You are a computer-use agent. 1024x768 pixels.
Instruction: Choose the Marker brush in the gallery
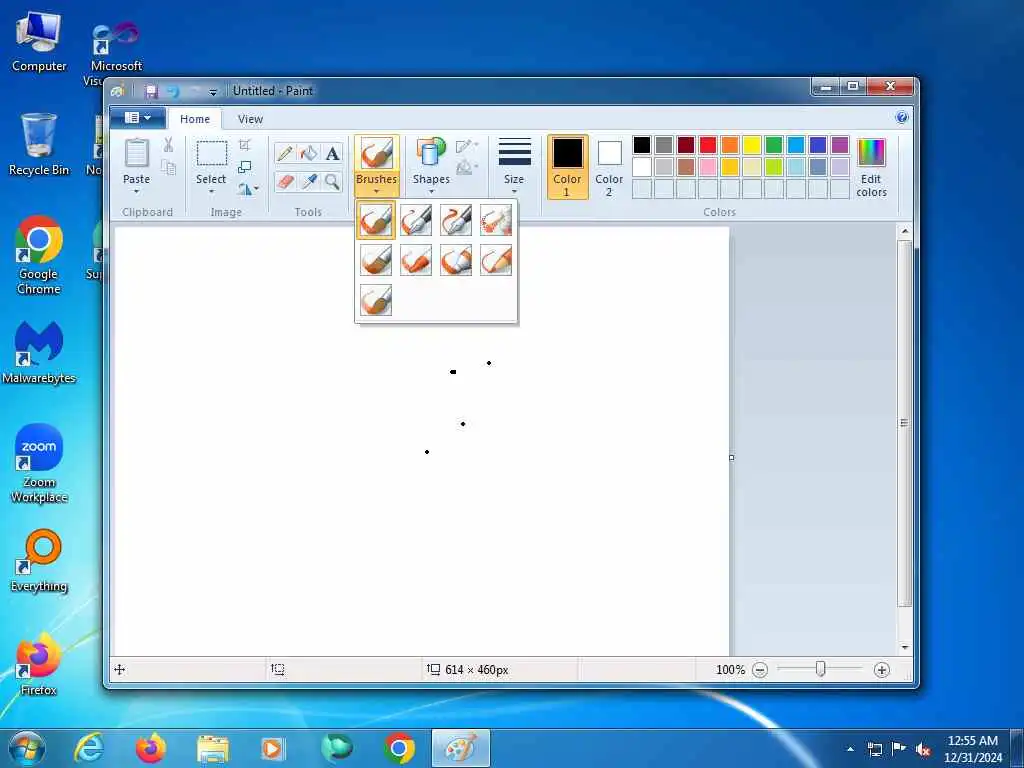[x=456, y=260]
